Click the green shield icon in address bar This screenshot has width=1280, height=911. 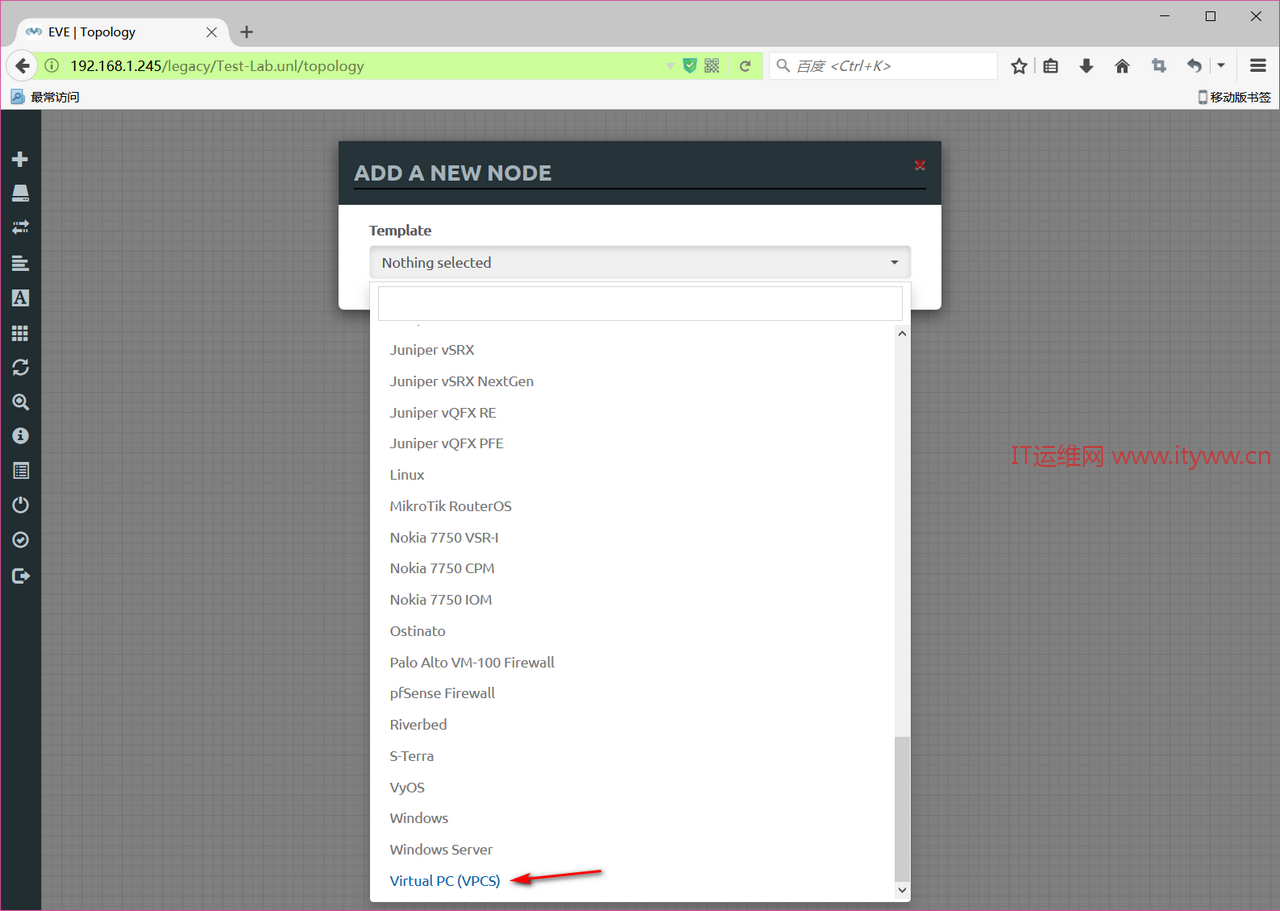pyautogui.click(x=689, y=66)
